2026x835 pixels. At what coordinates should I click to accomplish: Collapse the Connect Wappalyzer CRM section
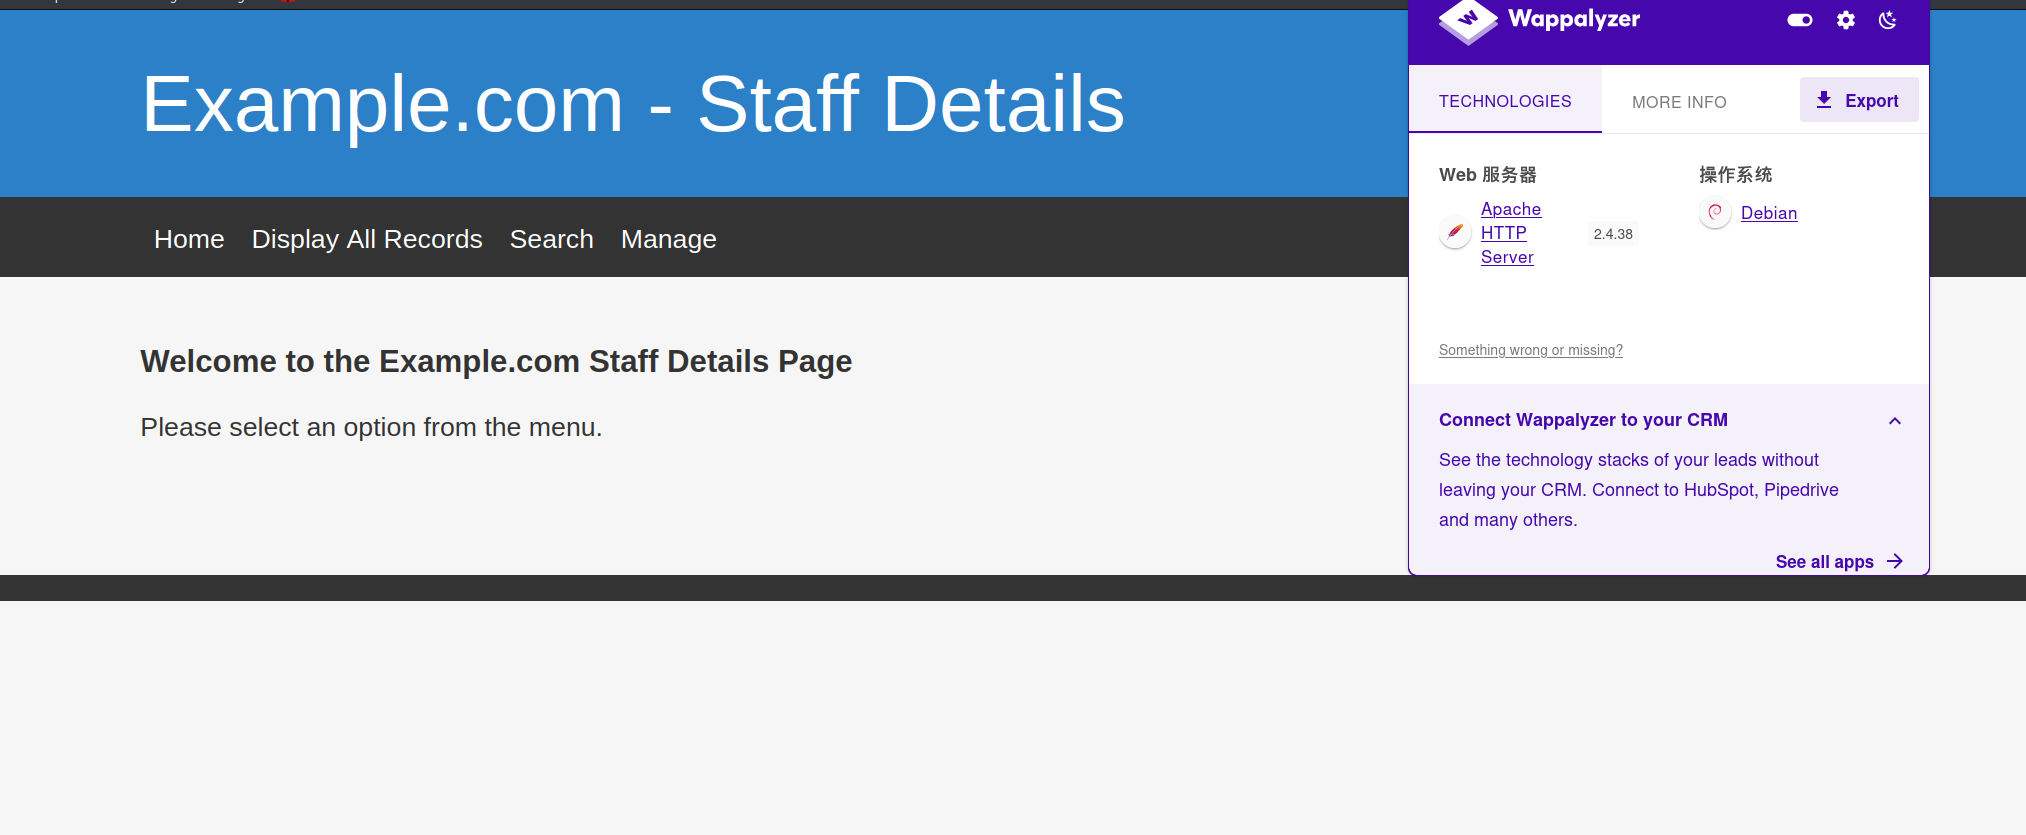[x=1894, y=421]
